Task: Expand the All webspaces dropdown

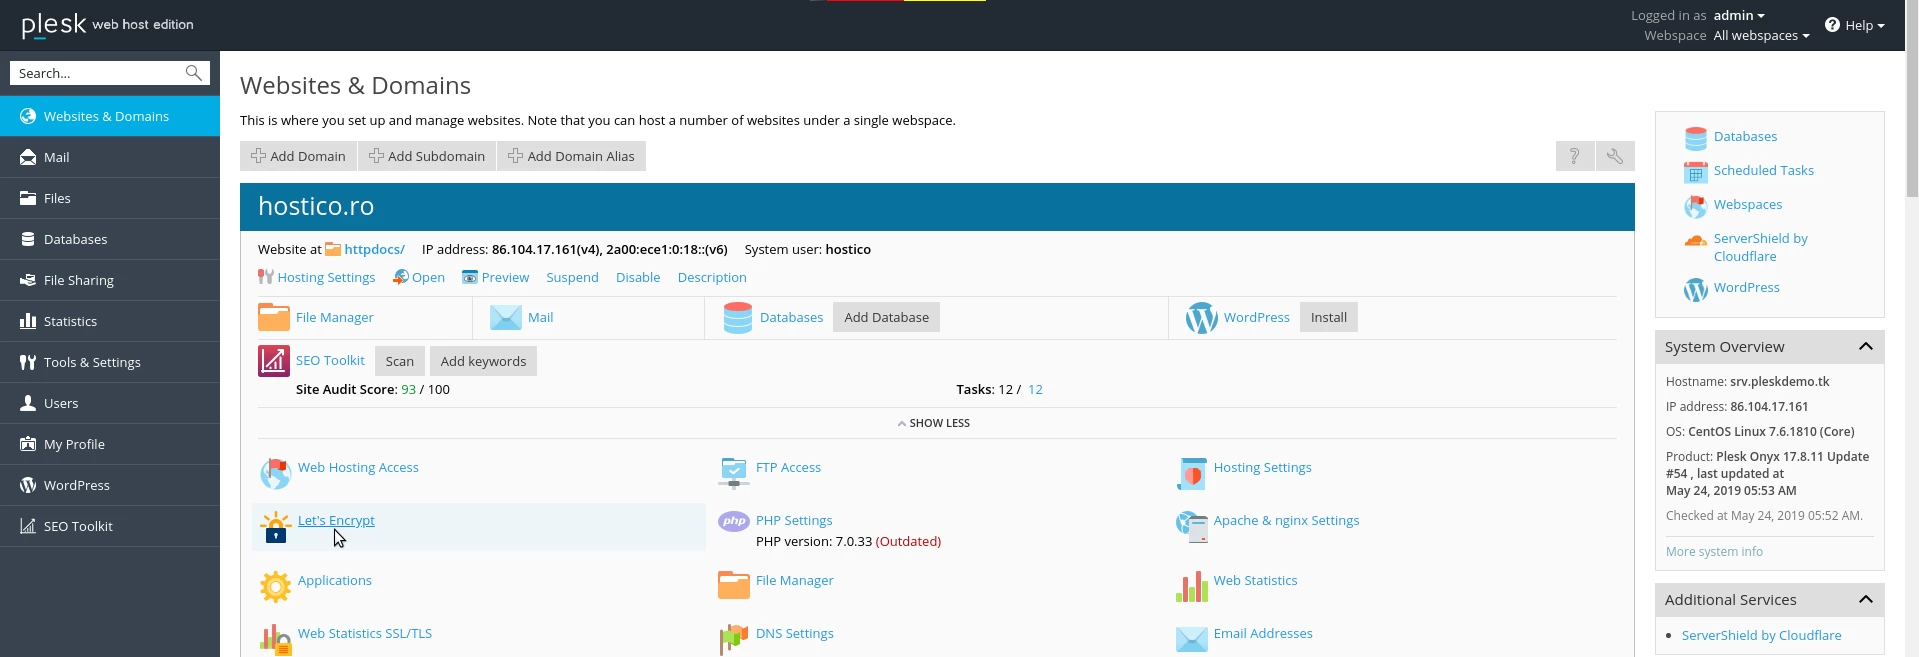Action: tap(1761, 36)
